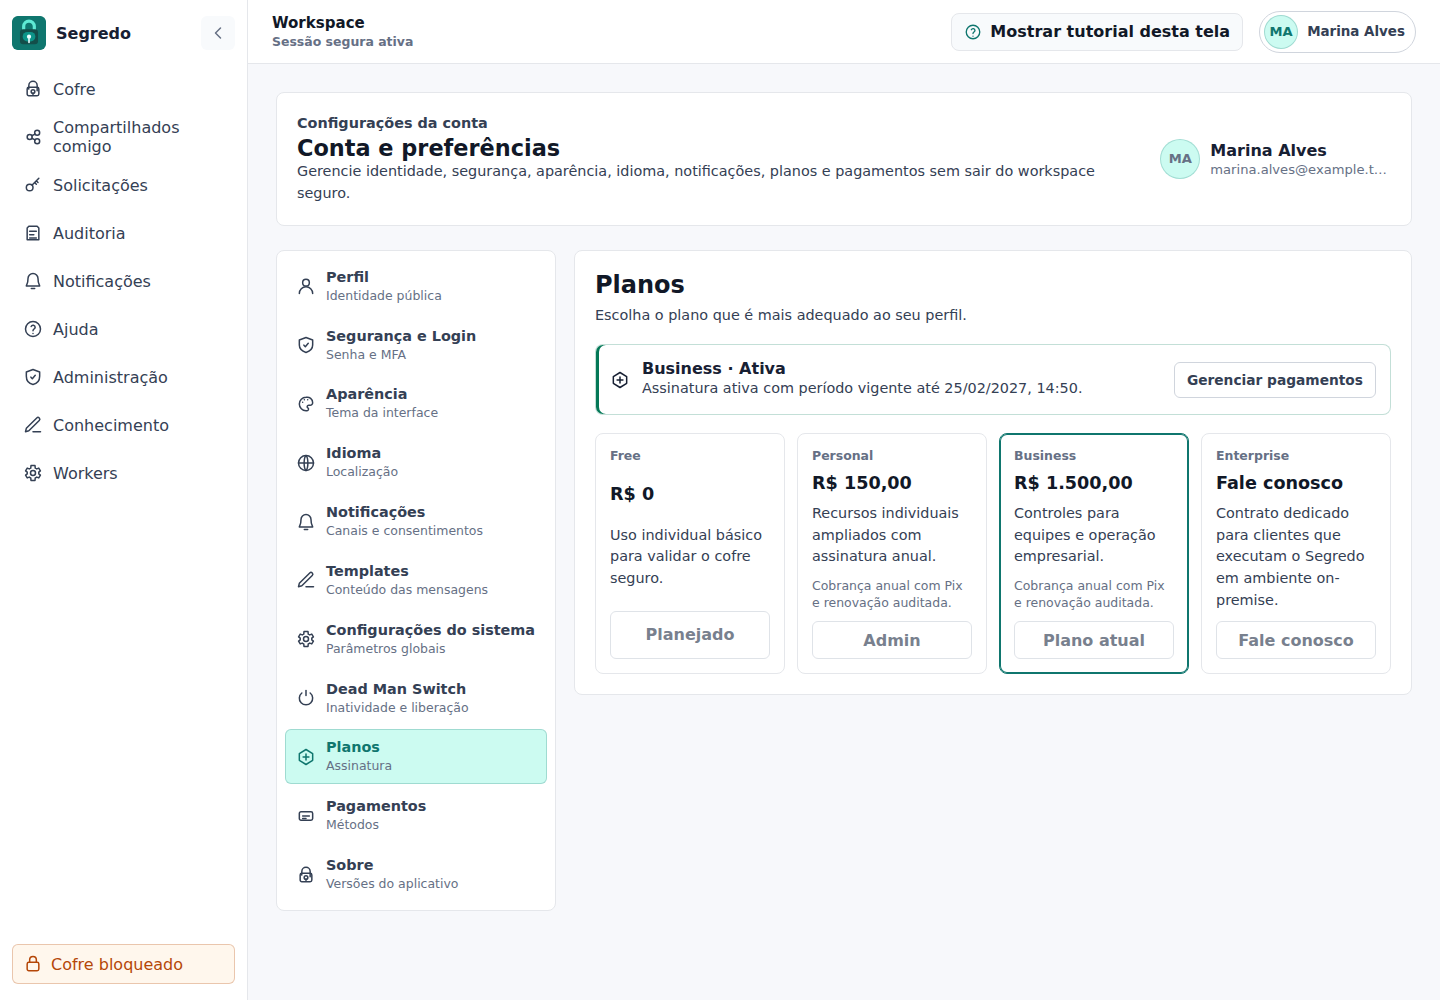This screenshot has width=1440, height=1000.
Task: Click the Ajuda question mark icon
Action: tap(33, 329)
